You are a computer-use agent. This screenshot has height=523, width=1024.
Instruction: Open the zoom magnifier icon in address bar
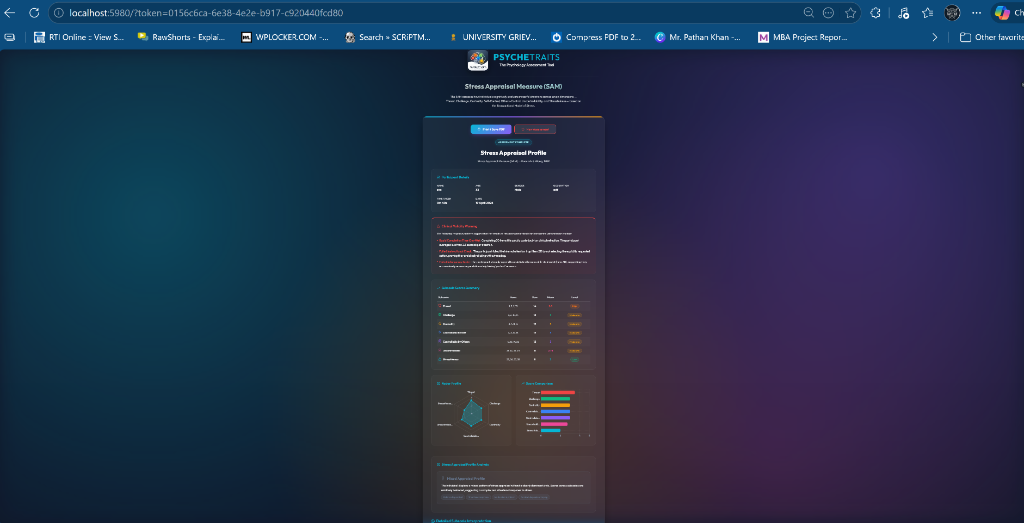808,12
